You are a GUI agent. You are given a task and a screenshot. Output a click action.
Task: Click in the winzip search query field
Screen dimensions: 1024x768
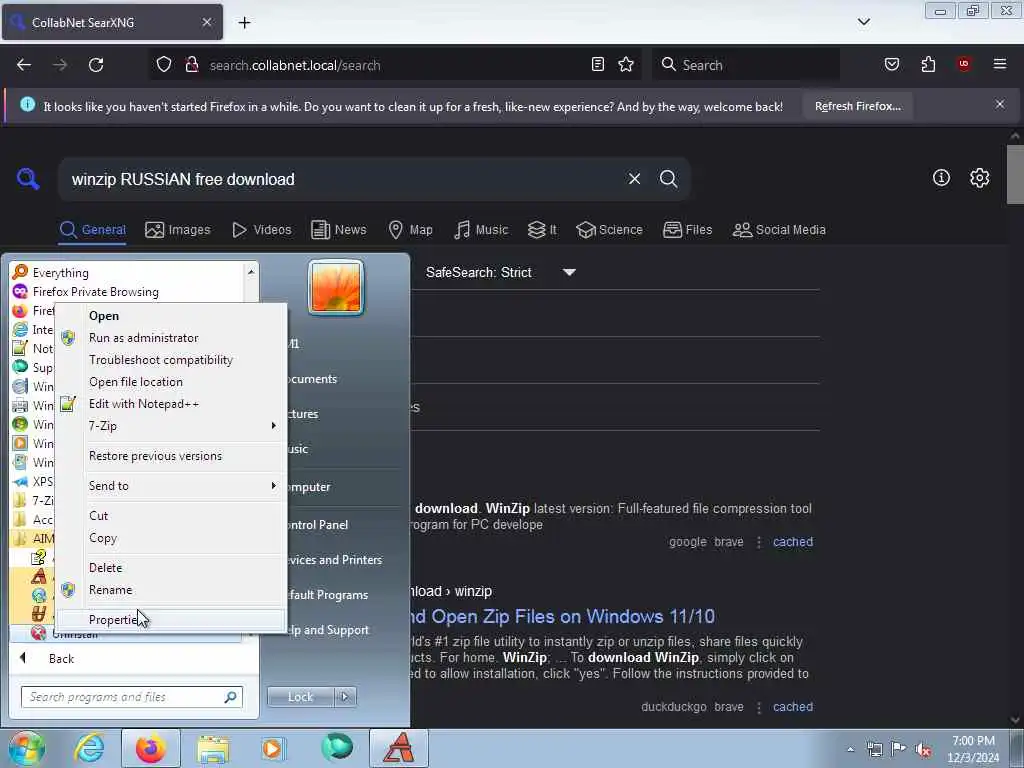point(340,179)
